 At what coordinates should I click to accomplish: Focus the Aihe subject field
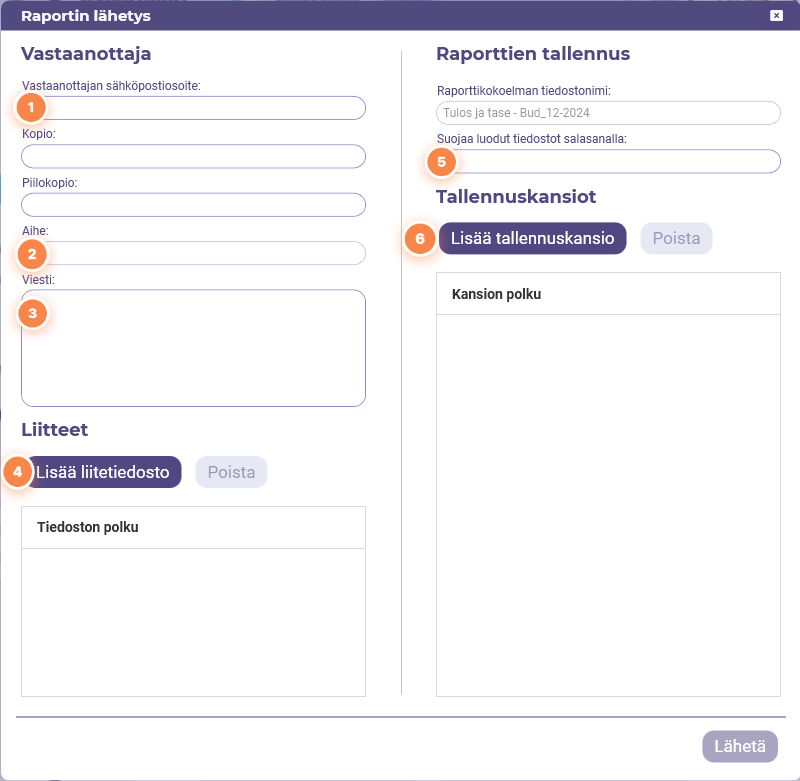(x=193, y=253)
